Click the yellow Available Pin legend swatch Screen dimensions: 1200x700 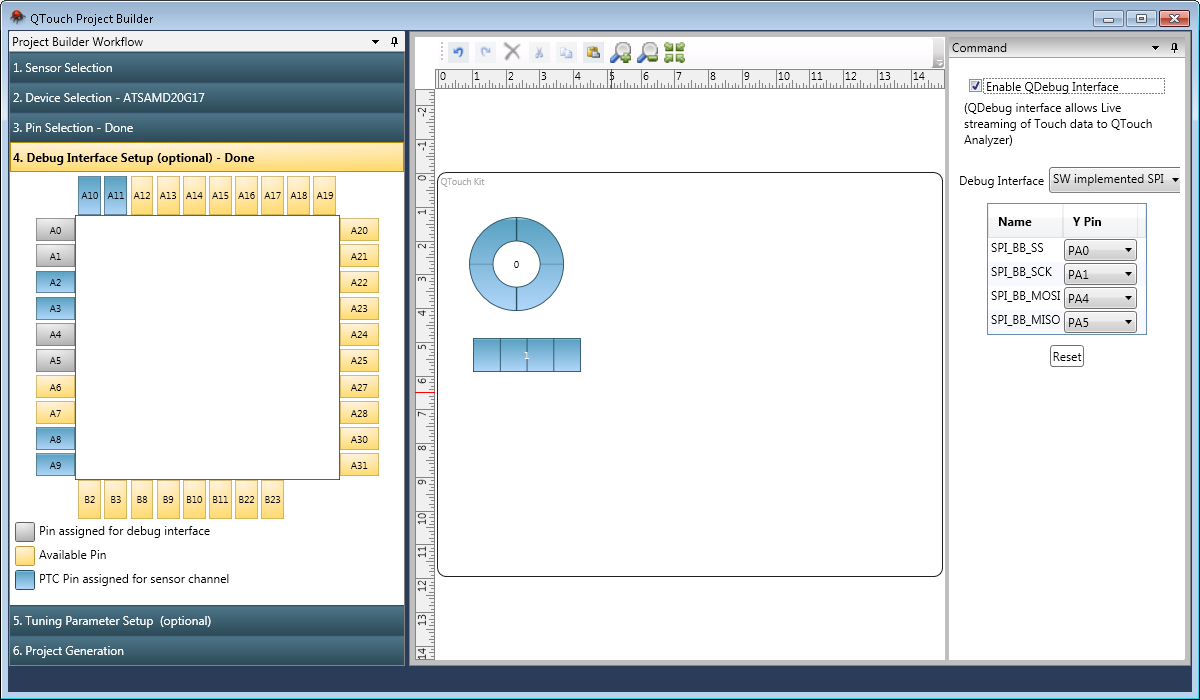pyautogui.click(x=25, y=556)
